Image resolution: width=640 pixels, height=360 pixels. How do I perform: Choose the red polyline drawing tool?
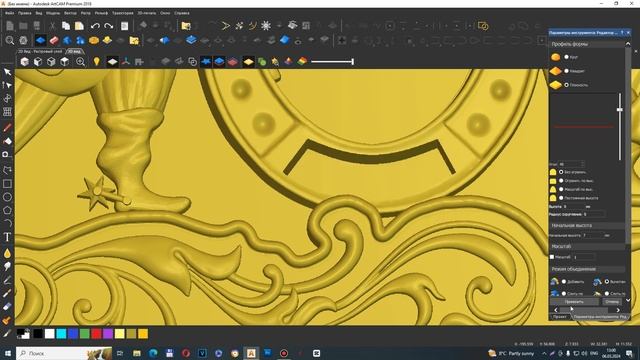[7, 128]
